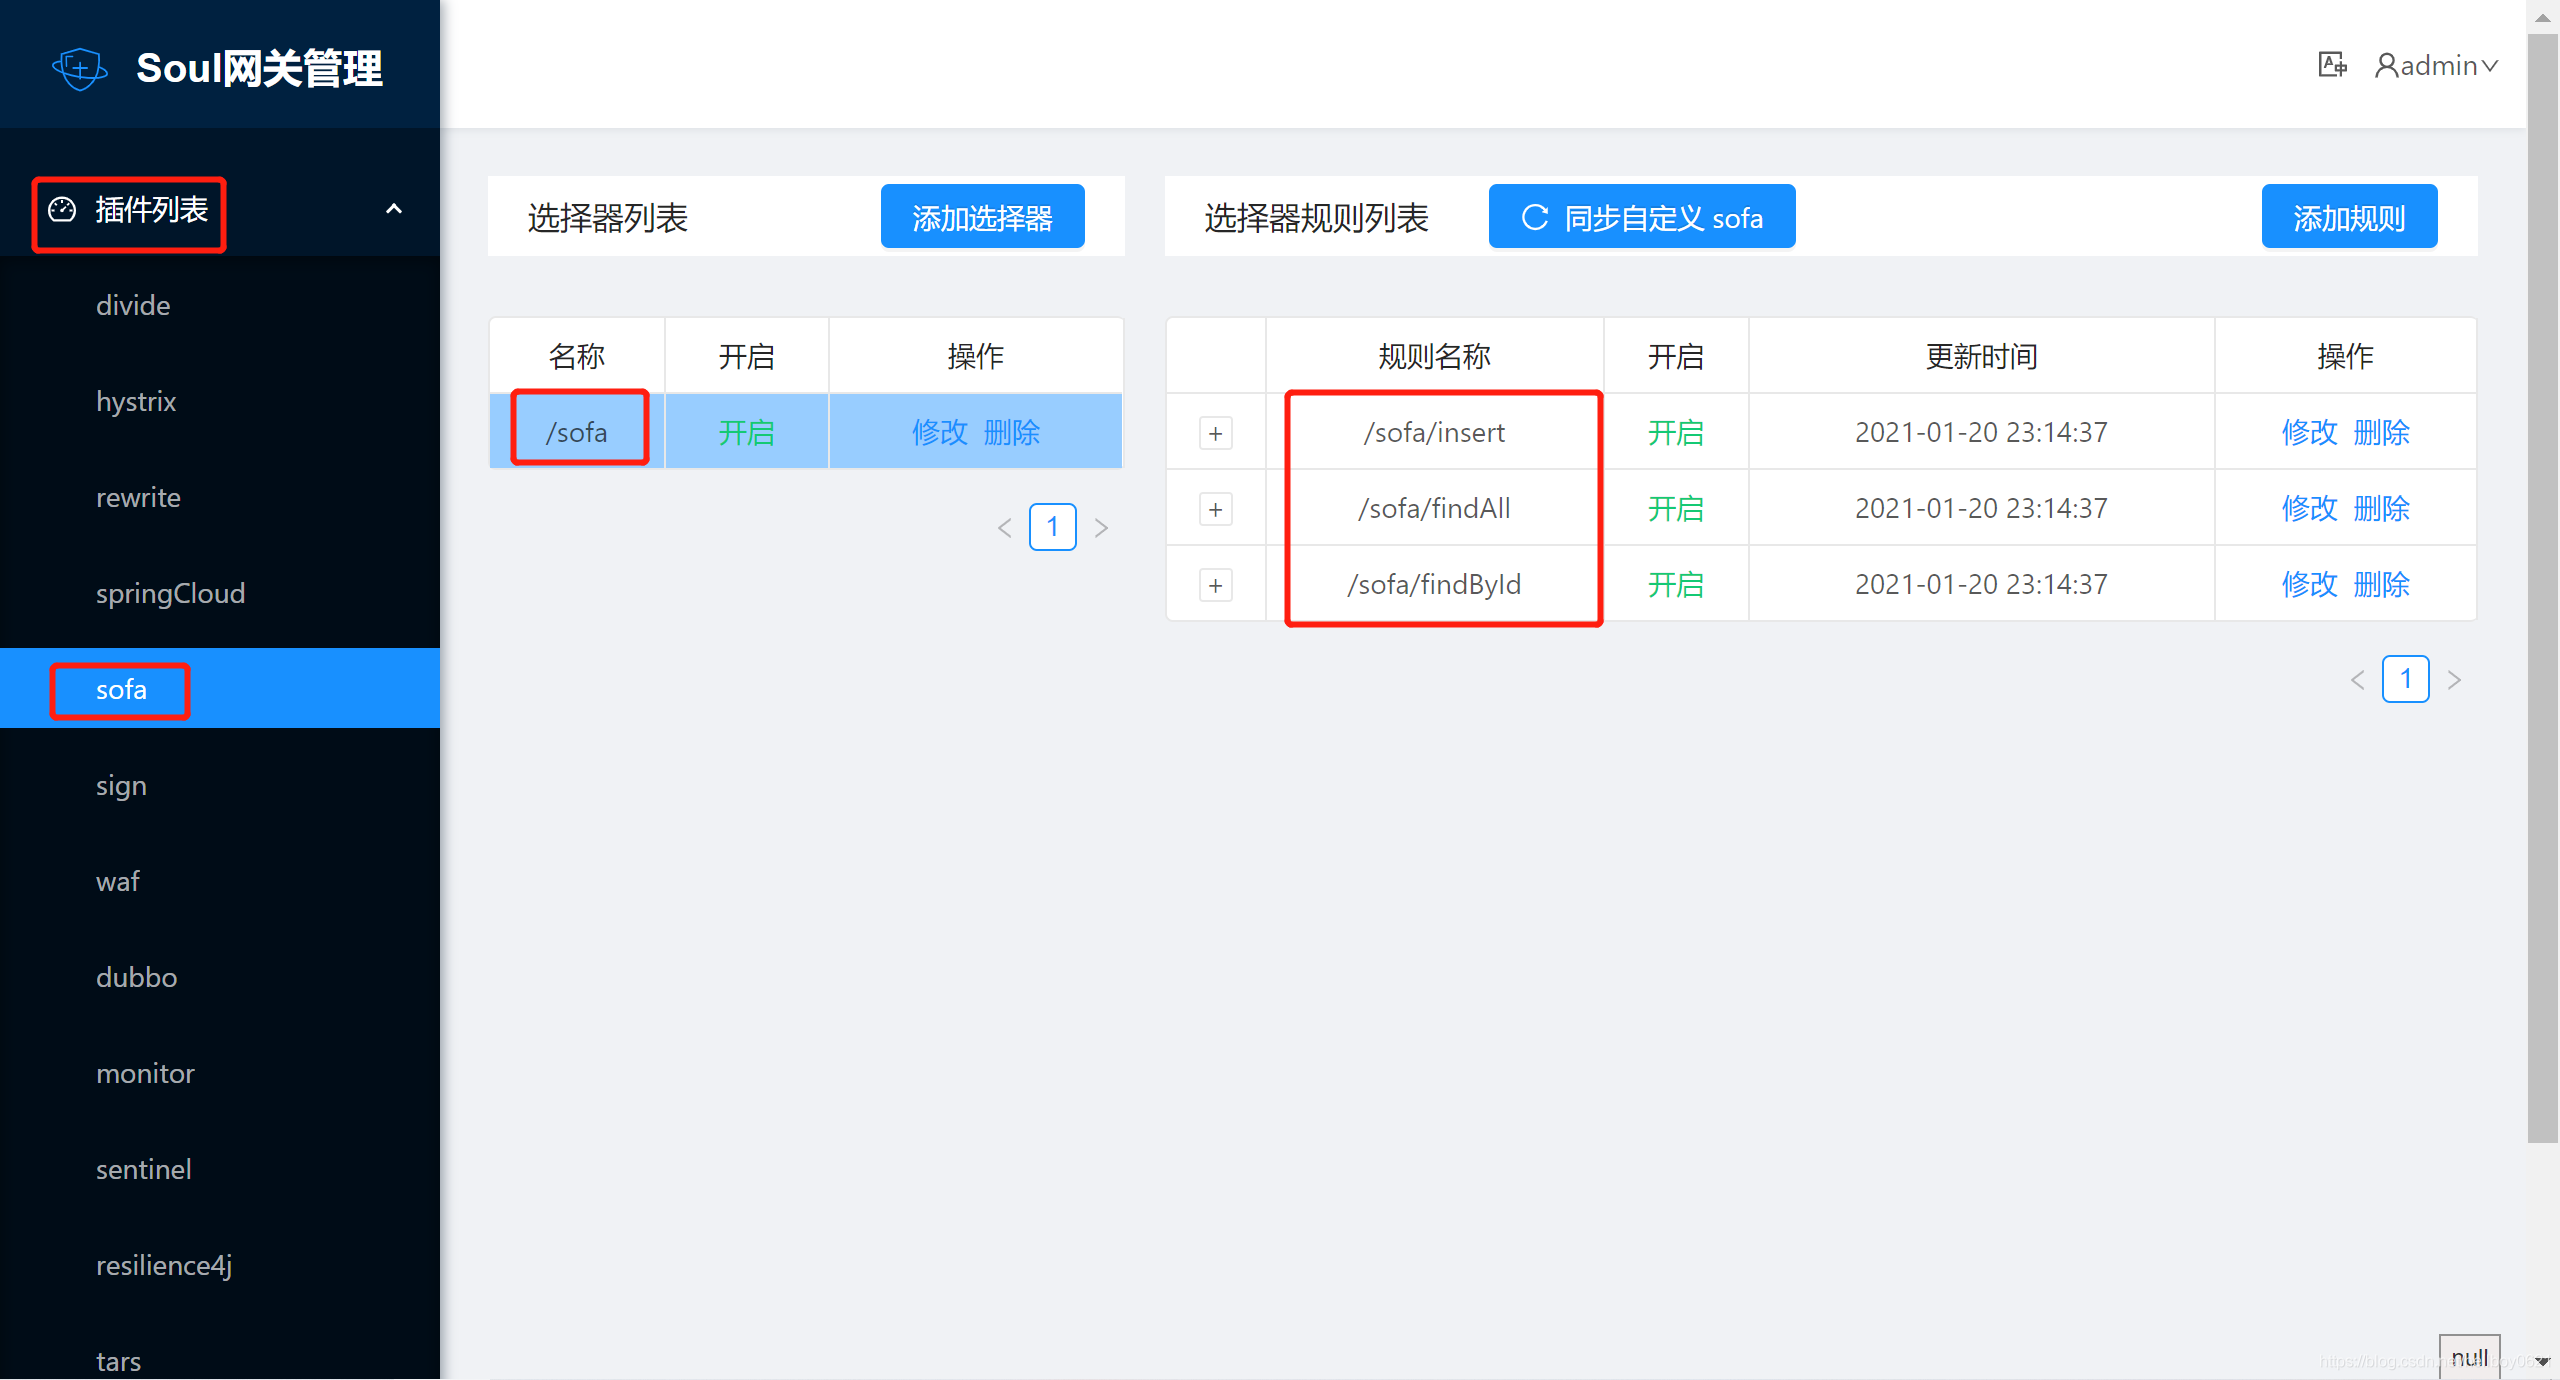Image resolution: width=2560 pixels, height=1380 pixels.
Task: Expand the /sofa/findById rule row
Action: (1215, 585)
